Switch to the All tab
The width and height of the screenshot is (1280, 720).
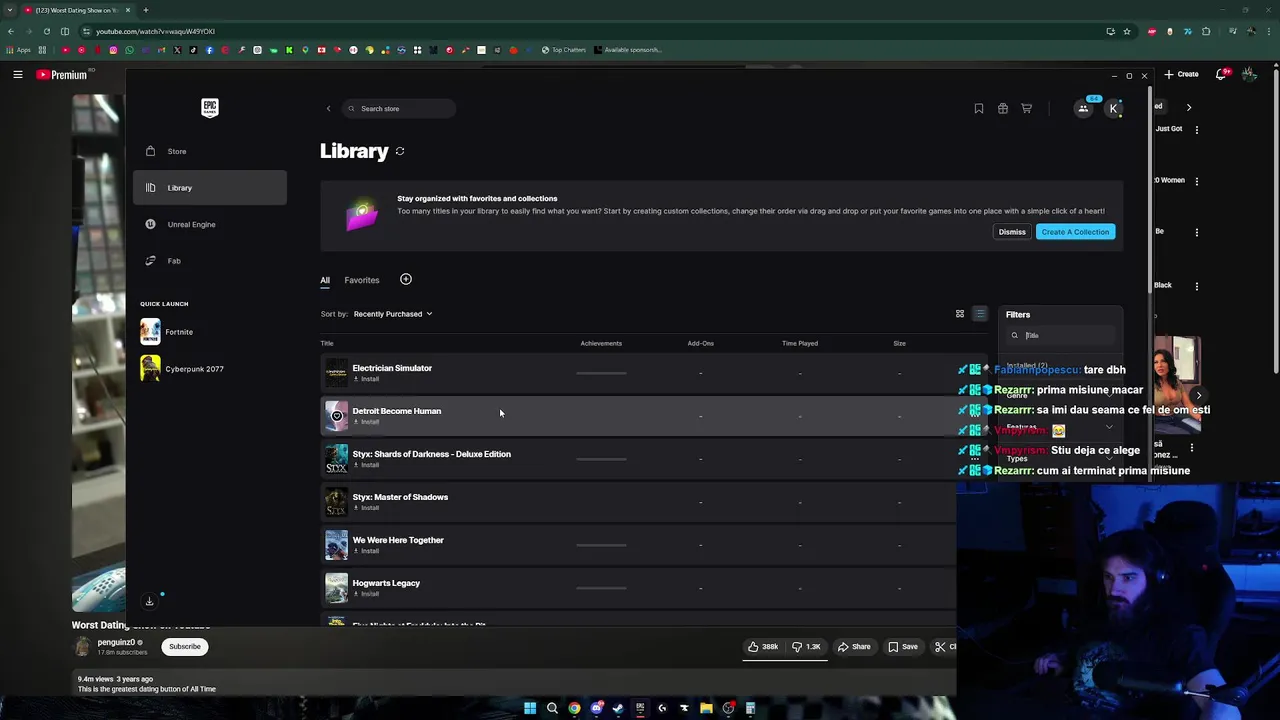(x=325, y=280)
